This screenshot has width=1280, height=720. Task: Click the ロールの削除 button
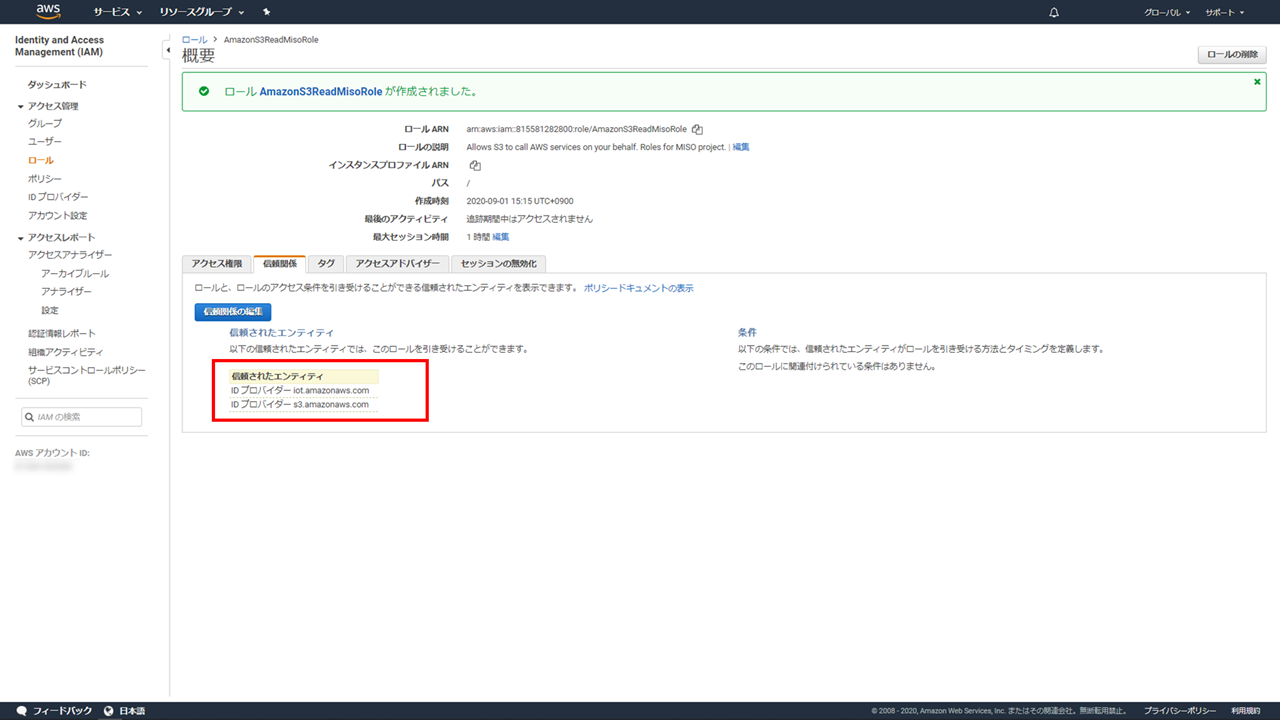point(1232,55)
